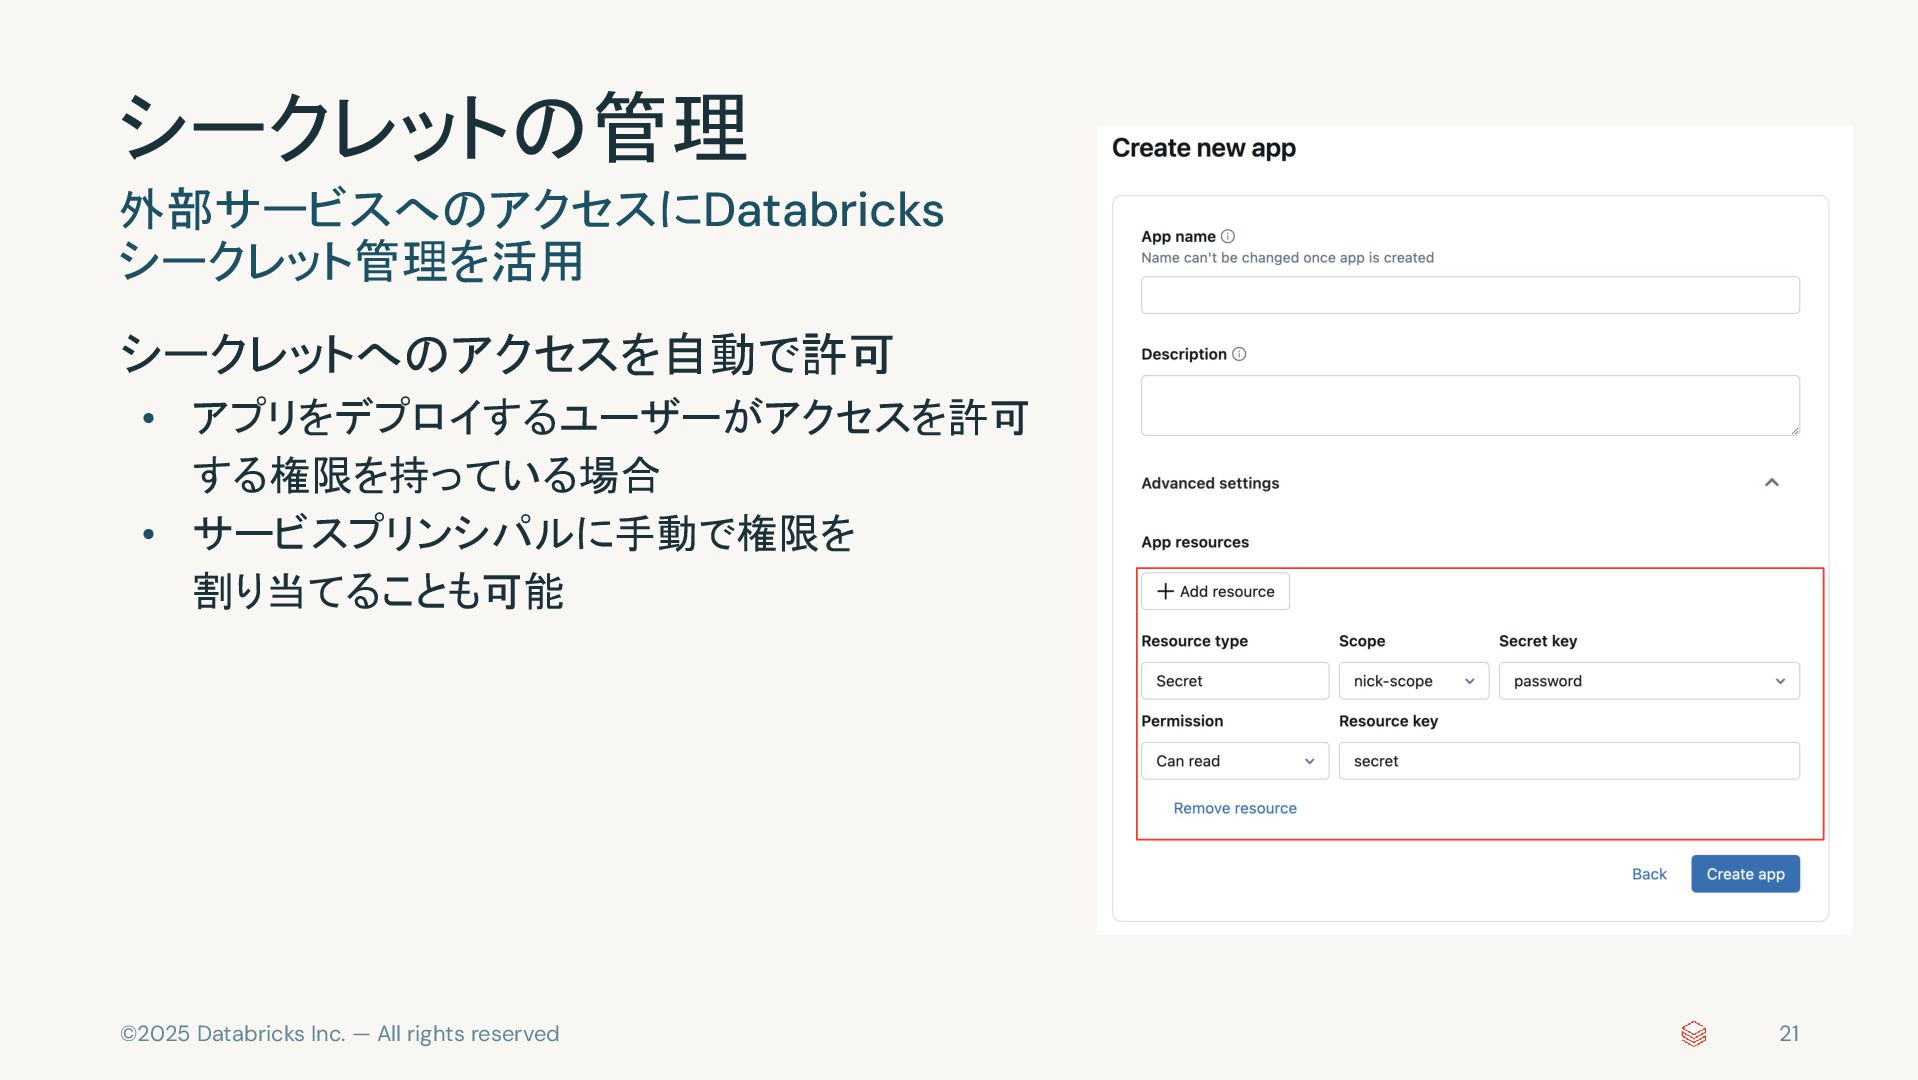This screenshot has width=1918, height=1080.
Task: Click the text 'Name can't be changed once app is created'
Action: coord(1287,258)
